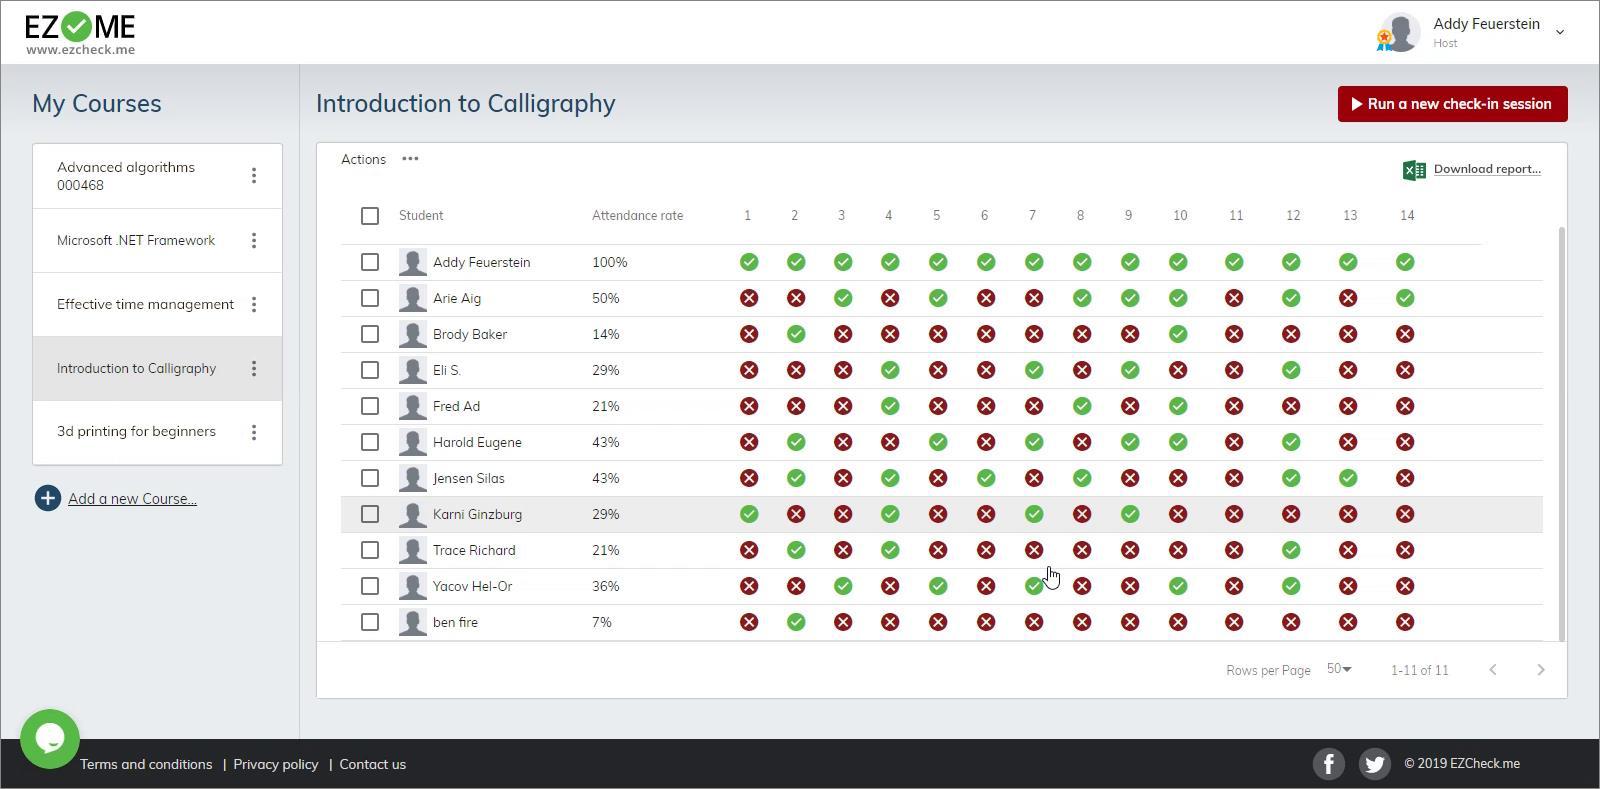Toggle Yacov Hel-Or session 10 check mark
Screen dimensions: 1600x789
(1178, 586)
